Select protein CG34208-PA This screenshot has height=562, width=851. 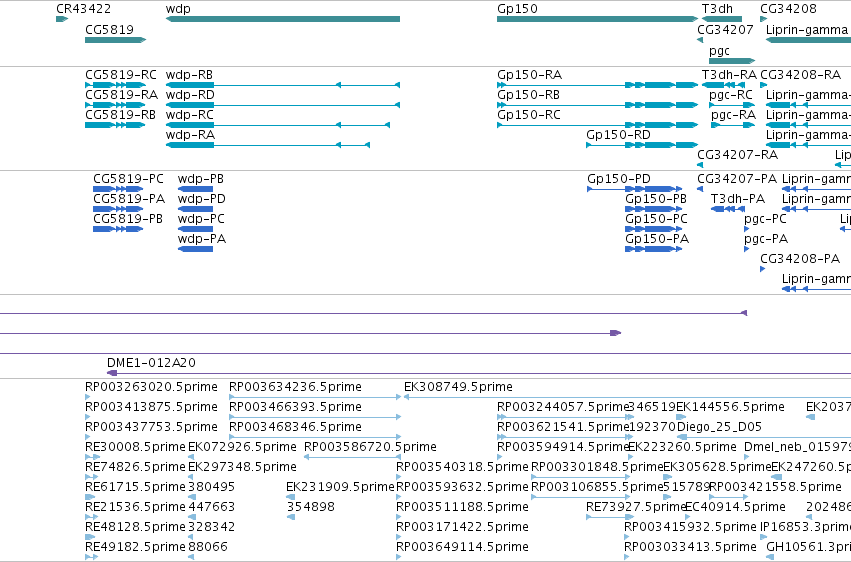tap(763, 269)
